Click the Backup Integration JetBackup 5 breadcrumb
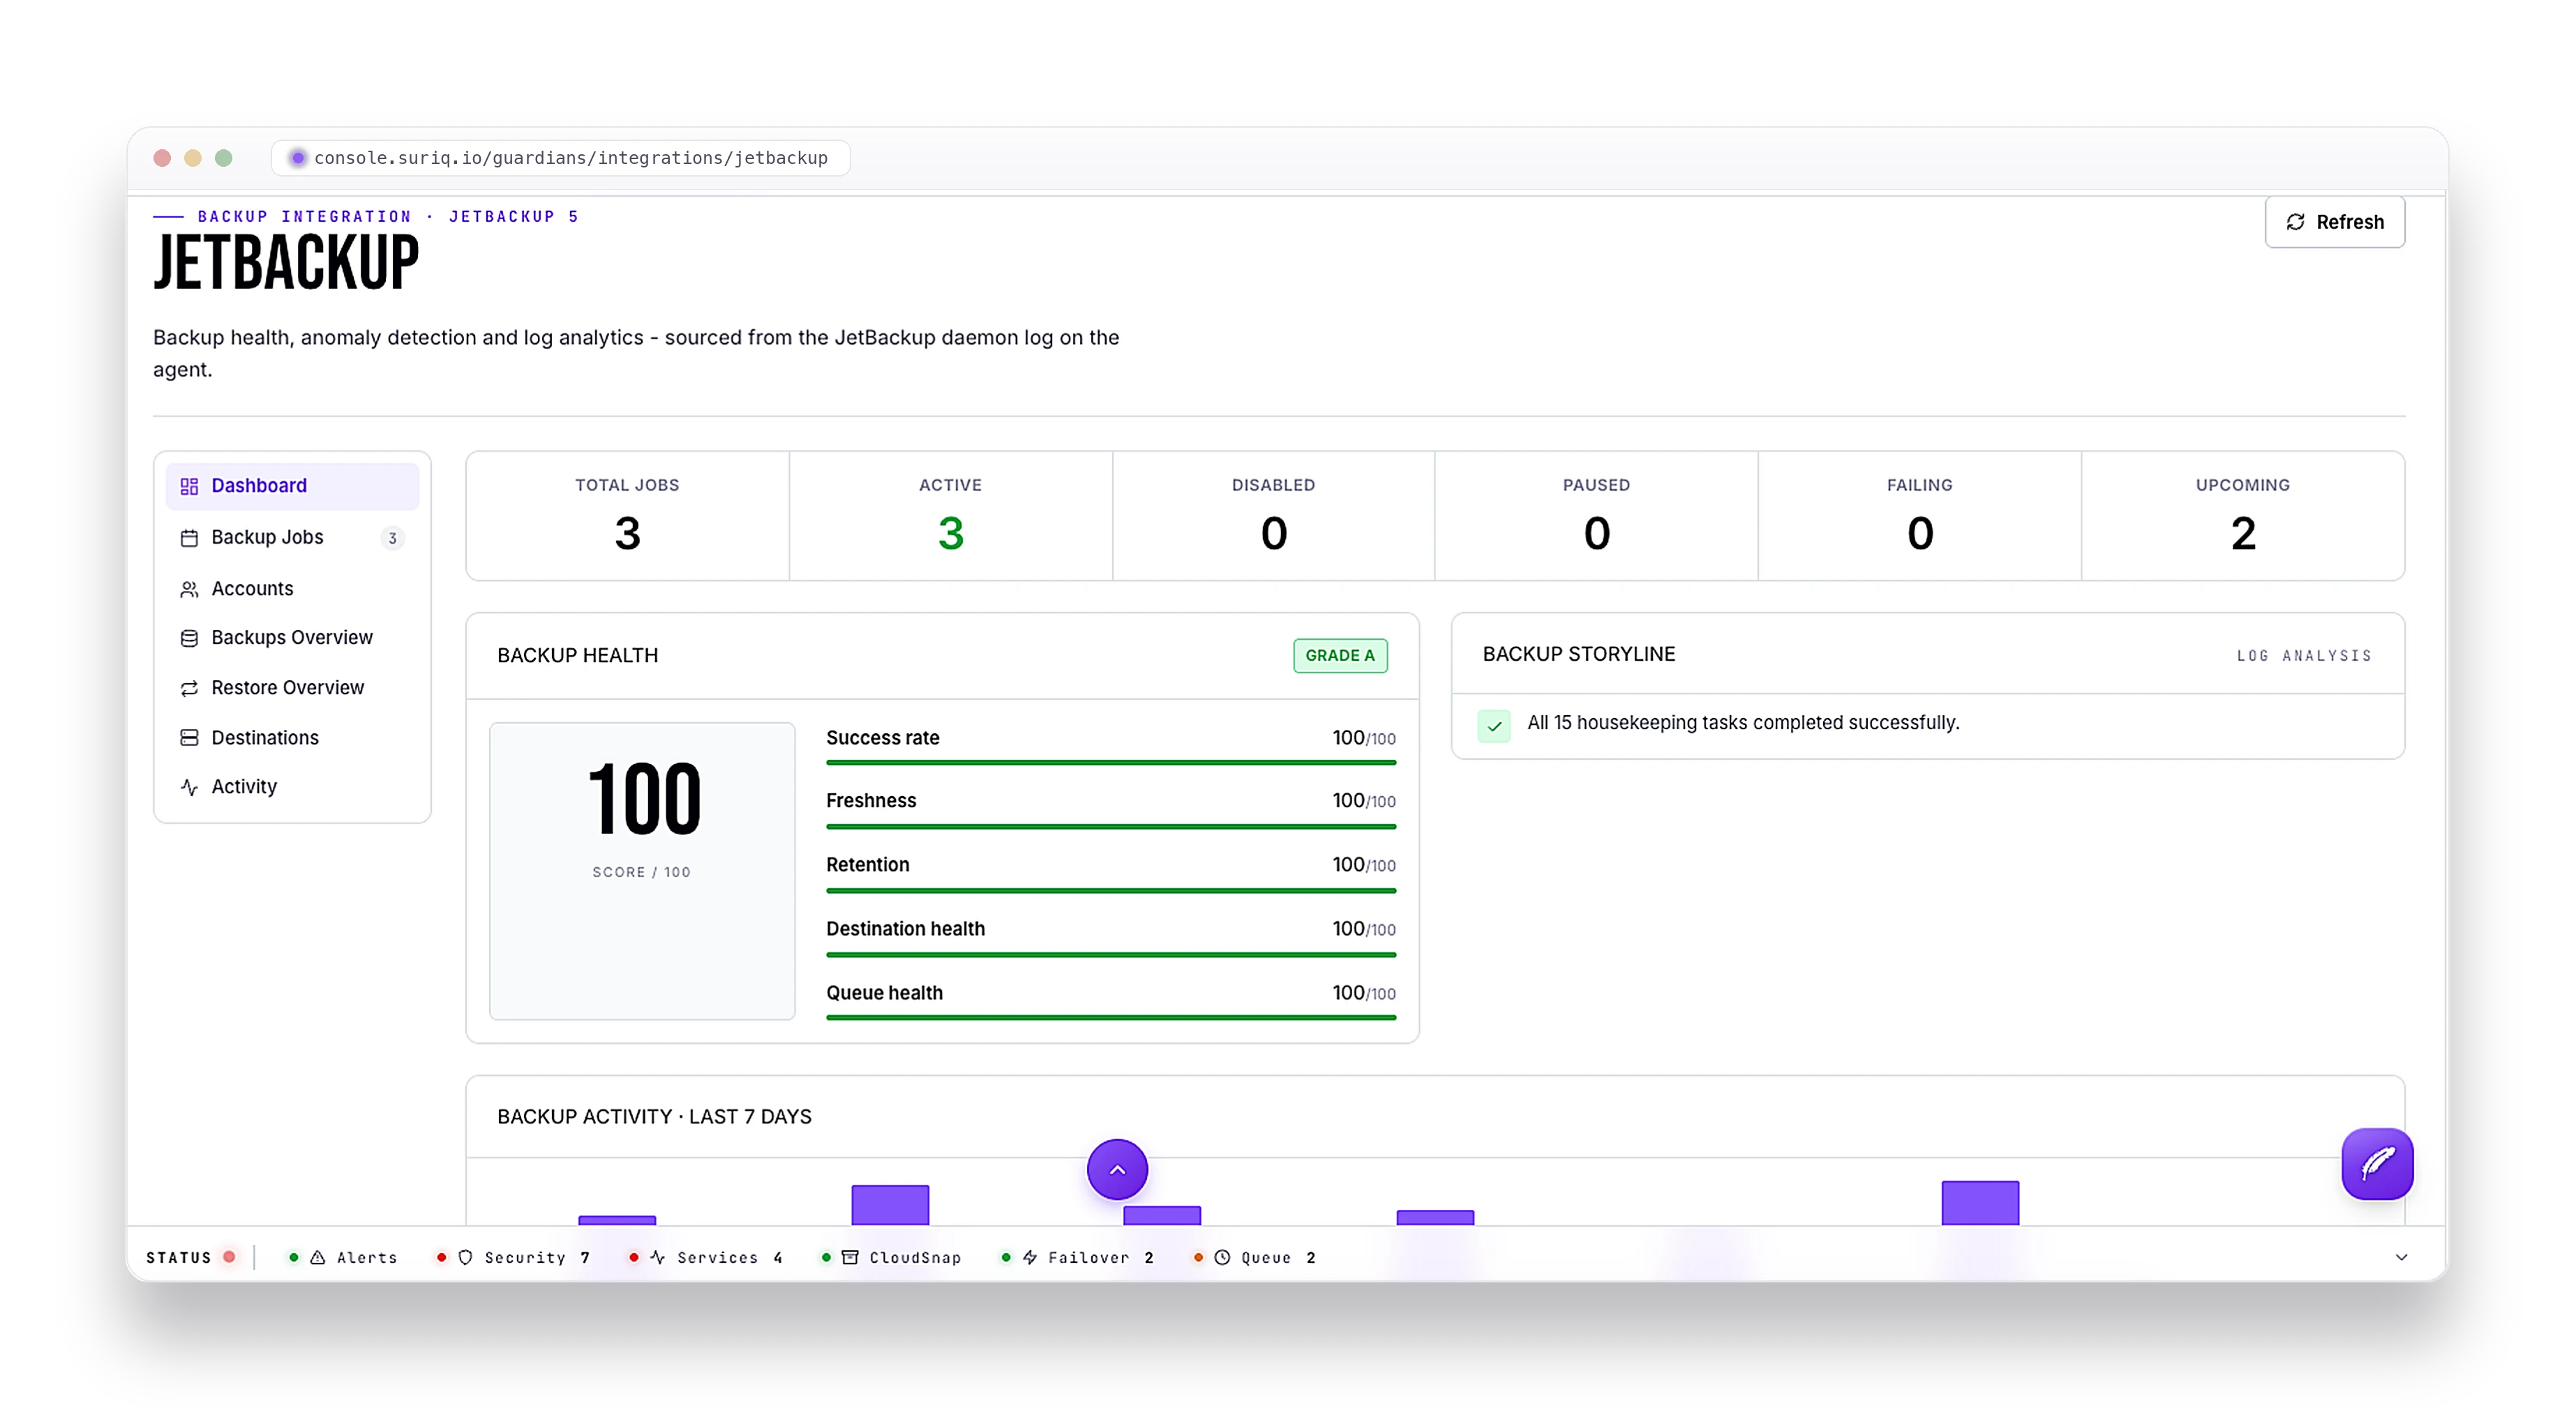2576x1408 pixels. [x=388, y=217]
